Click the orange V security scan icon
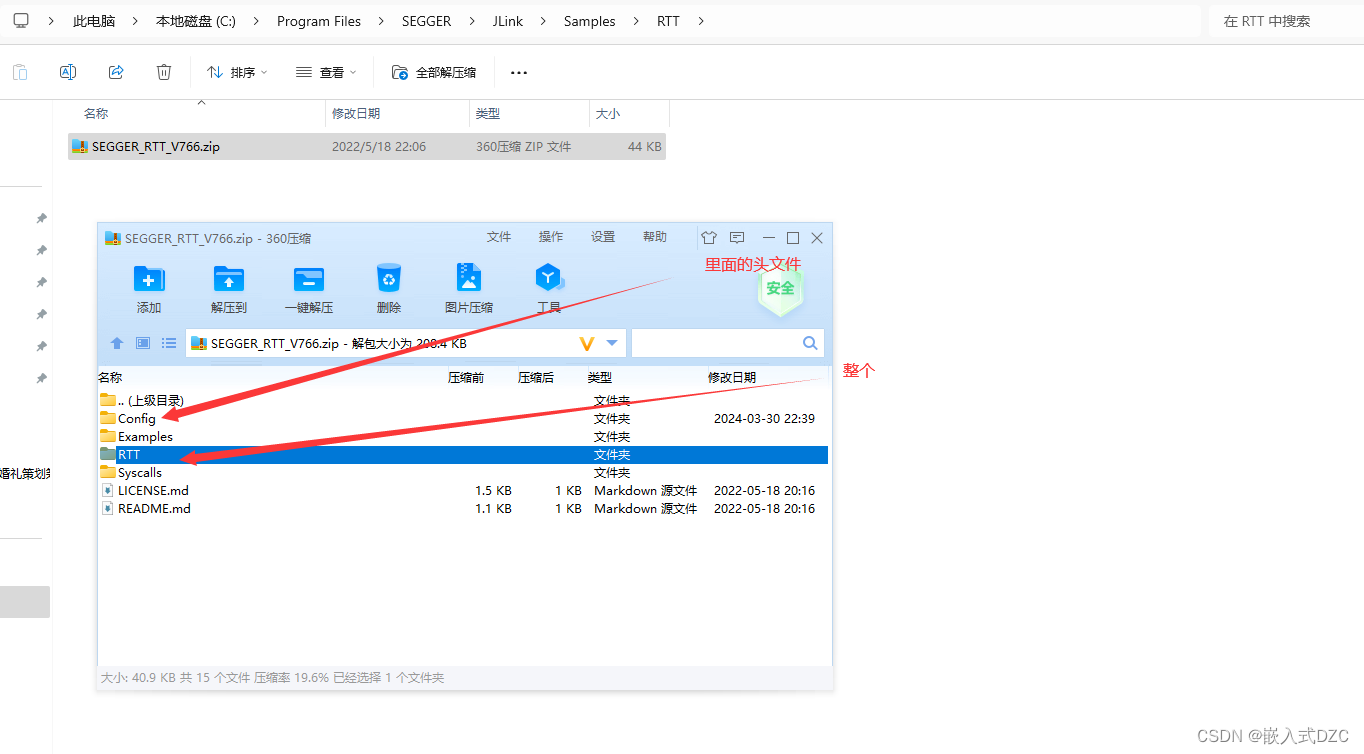This screenshot has height=754, width=1364. tap(587, 343)
